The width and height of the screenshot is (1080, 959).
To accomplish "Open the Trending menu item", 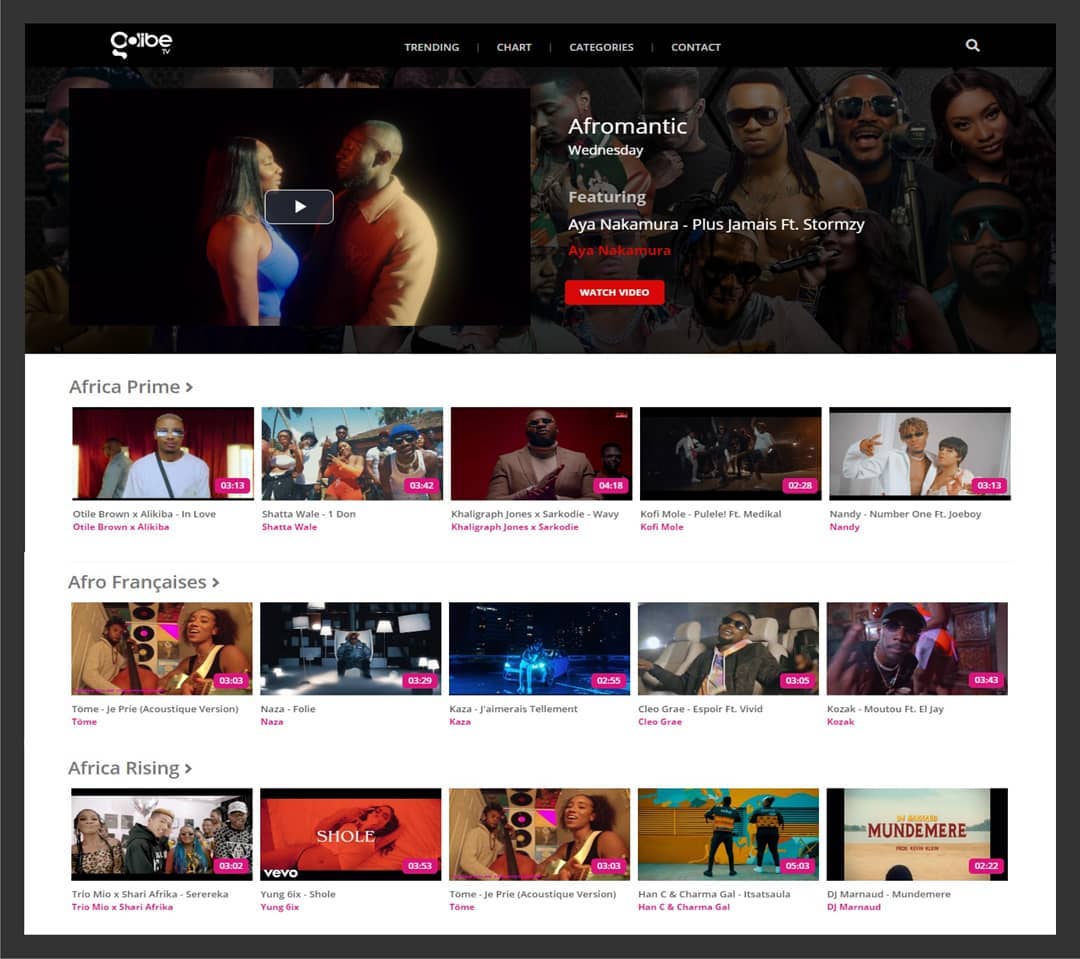I will [x=432, y=47].
